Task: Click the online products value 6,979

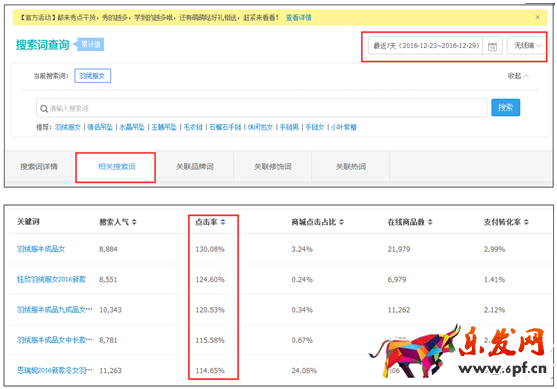Action: point(397,279)
